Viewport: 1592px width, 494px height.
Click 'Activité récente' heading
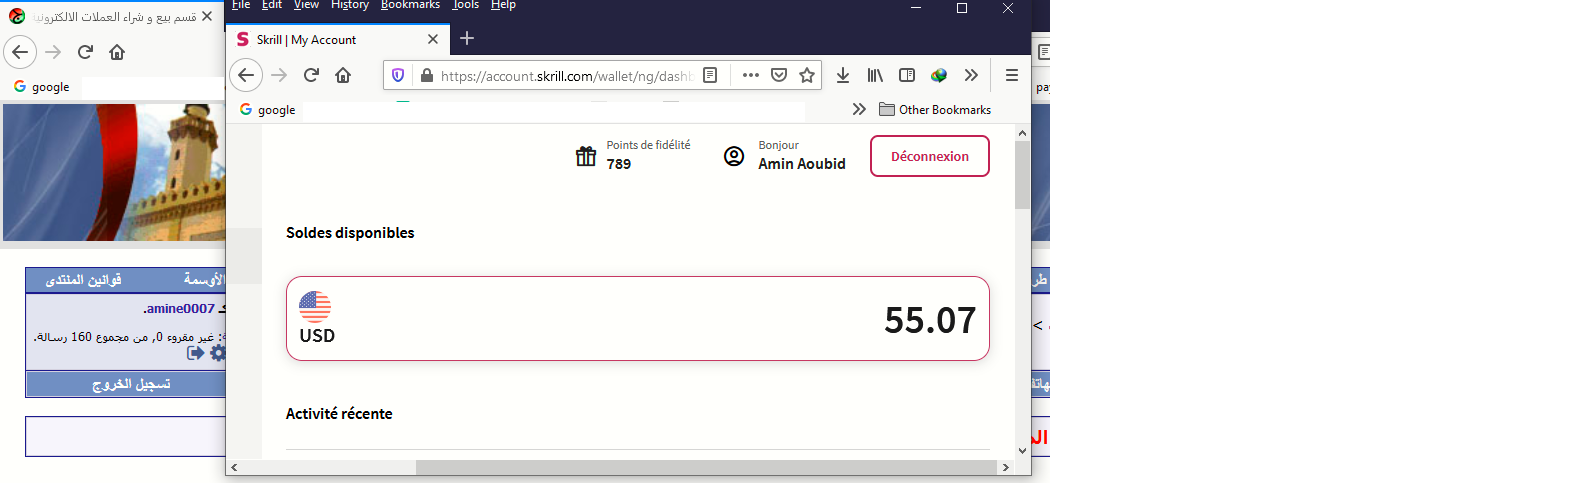(339, 414)
